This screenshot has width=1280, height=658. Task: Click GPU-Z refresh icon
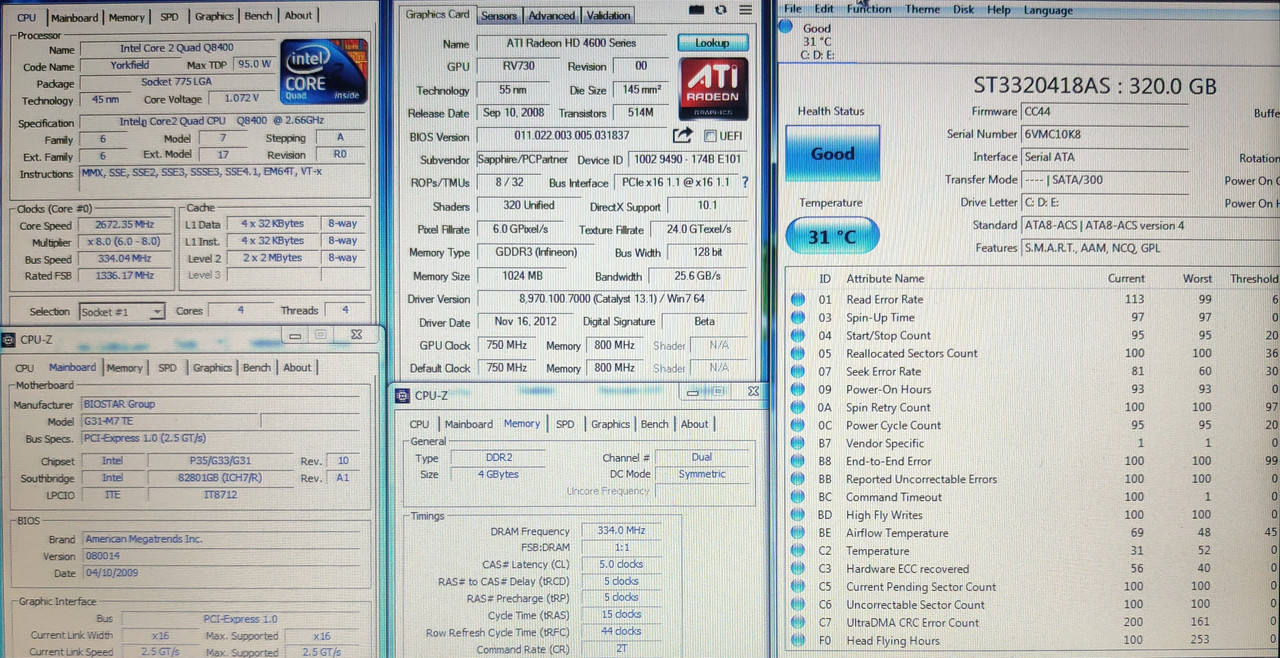tap(721, 10)
